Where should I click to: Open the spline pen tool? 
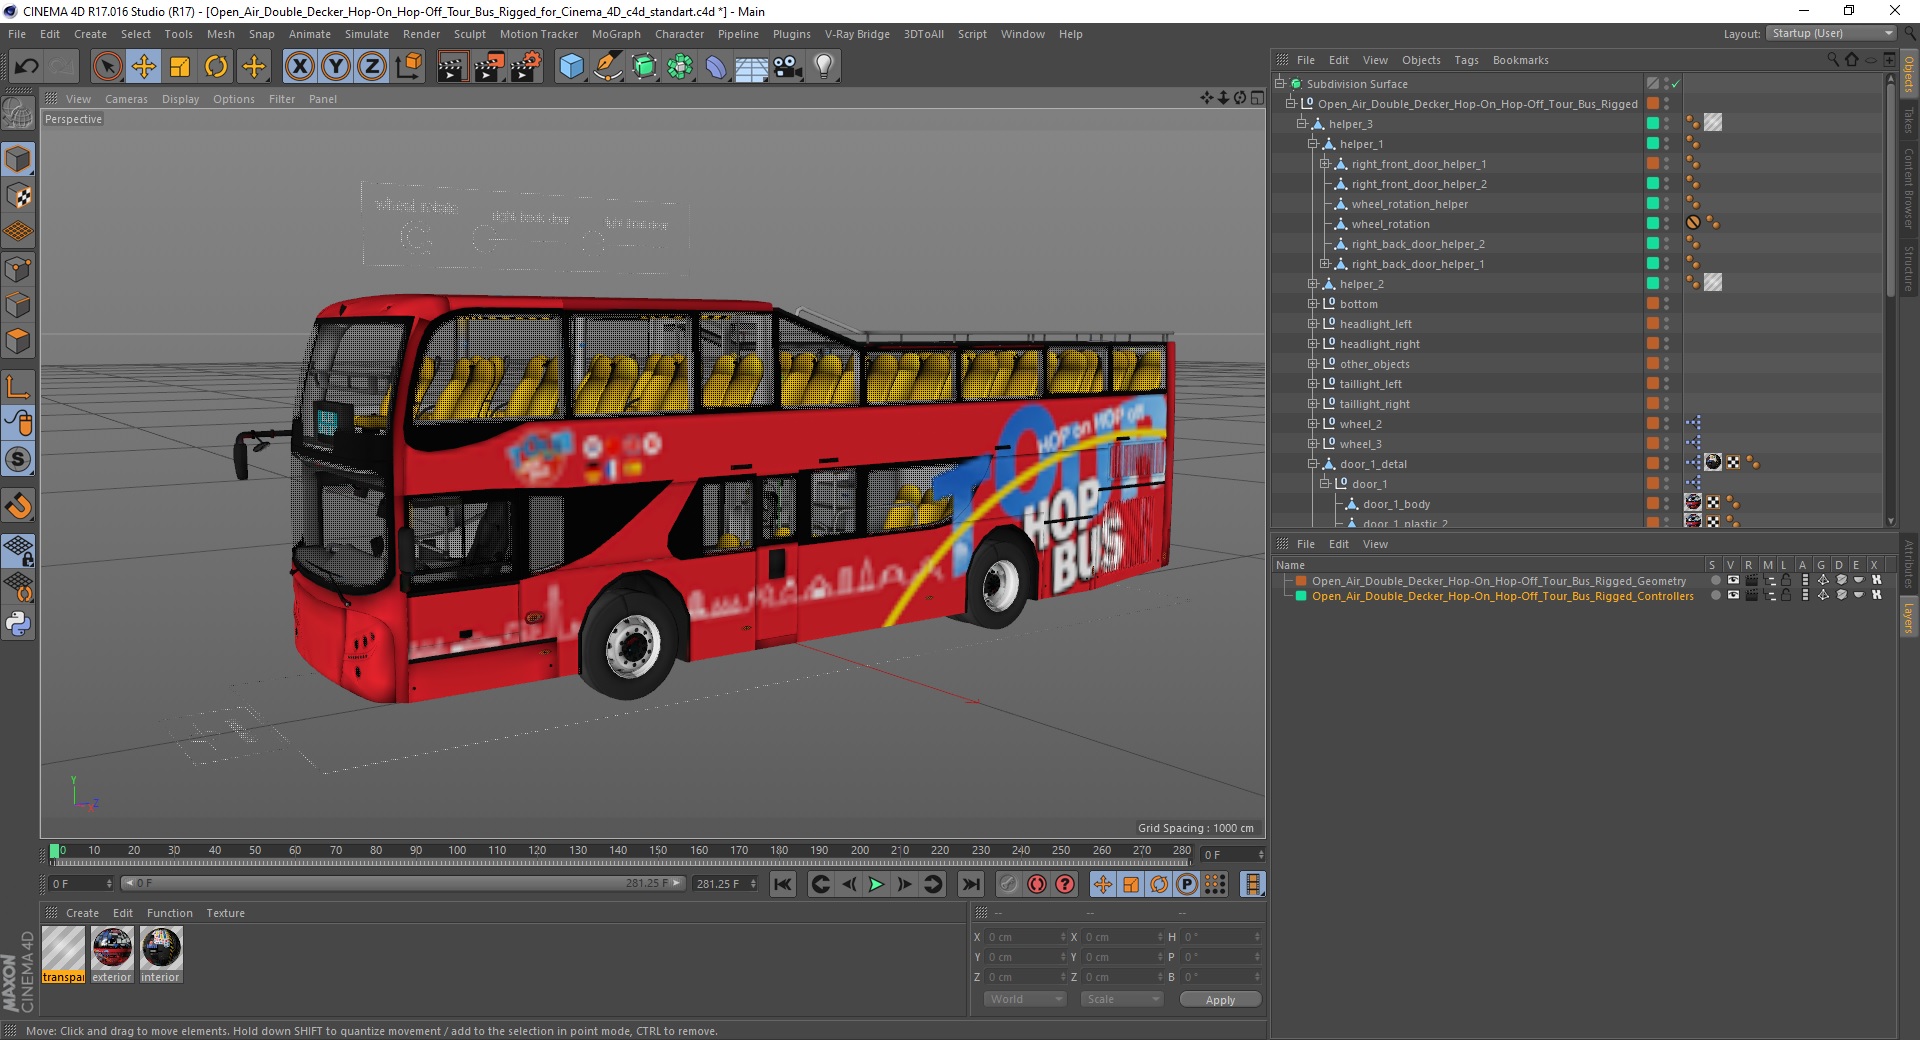tap(607, 67)
